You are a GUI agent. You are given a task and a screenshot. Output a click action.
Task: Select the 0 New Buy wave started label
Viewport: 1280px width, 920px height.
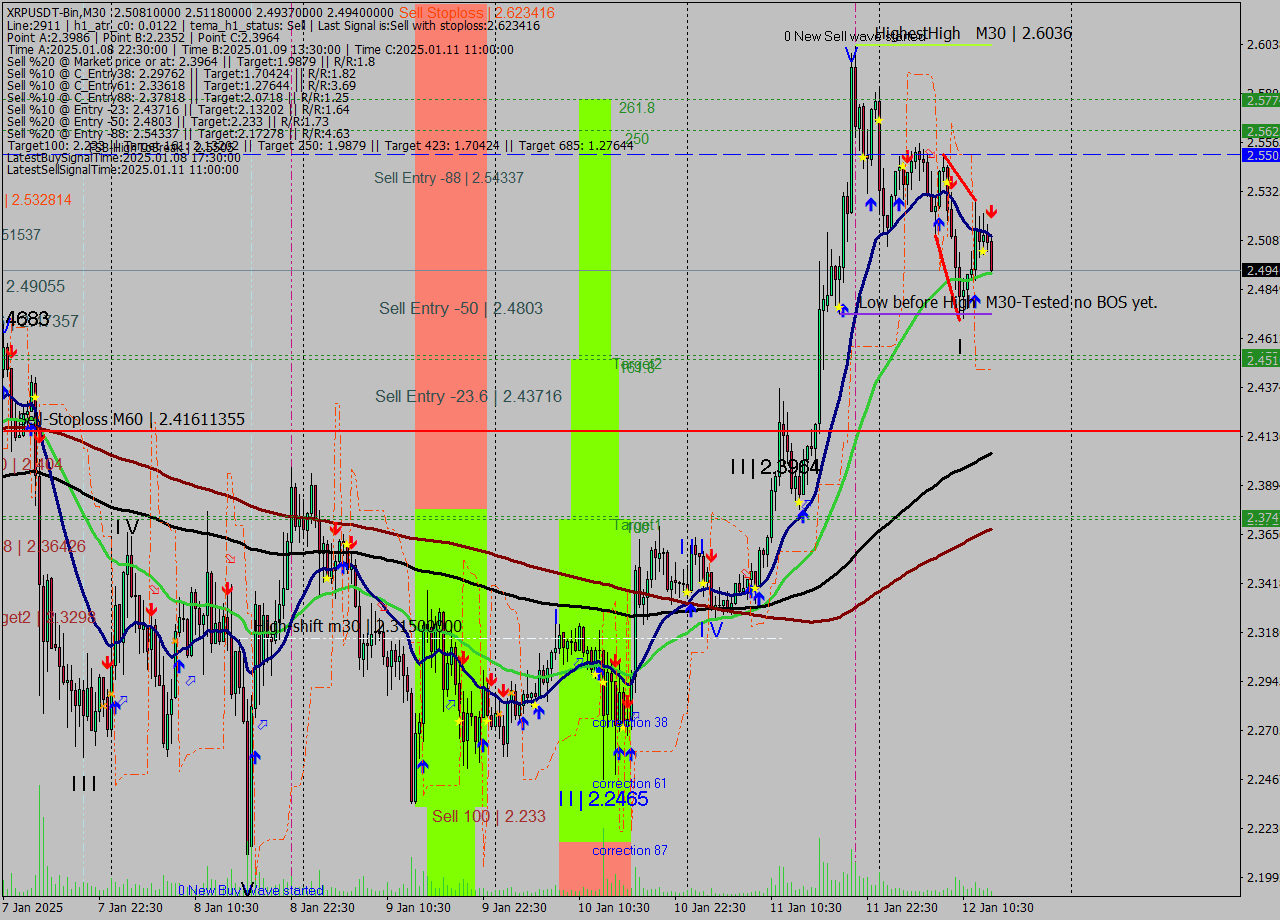251,890
